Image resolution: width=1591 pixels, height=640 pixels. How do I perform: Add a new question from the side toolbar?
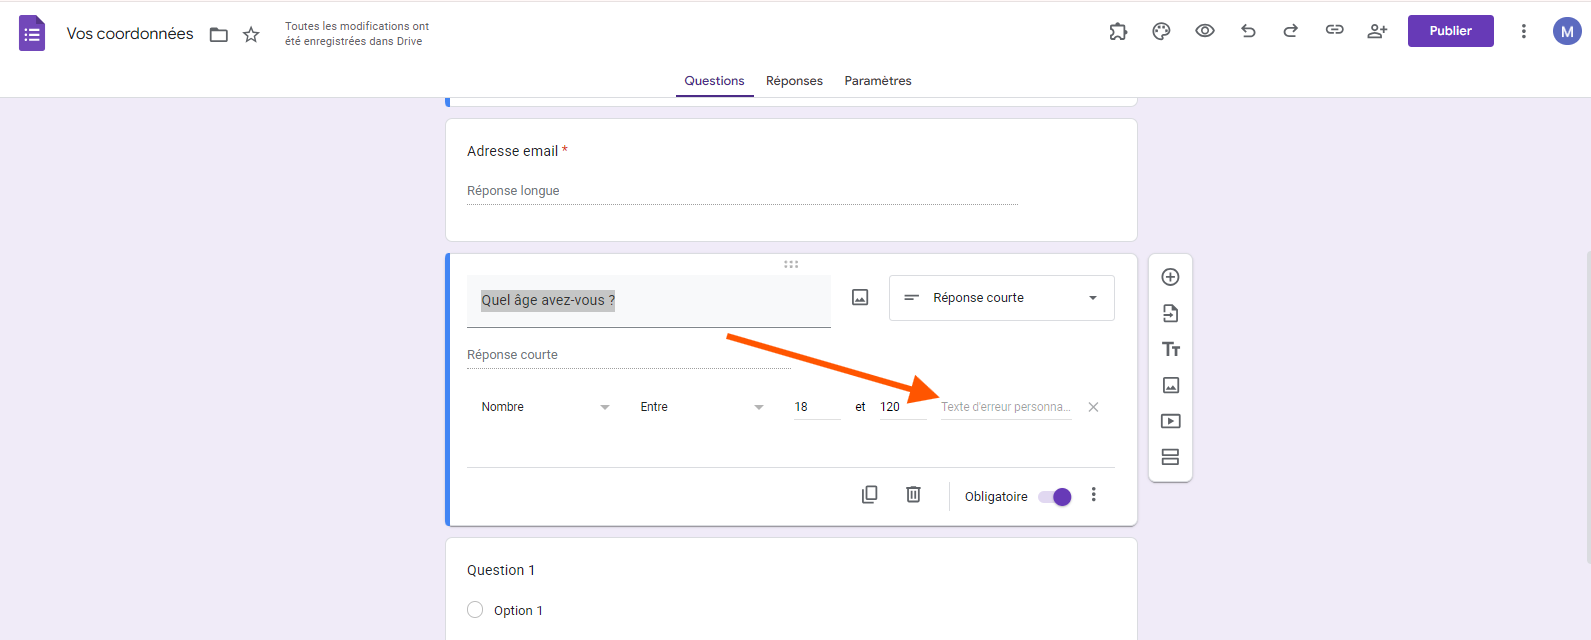point(1170,277)
